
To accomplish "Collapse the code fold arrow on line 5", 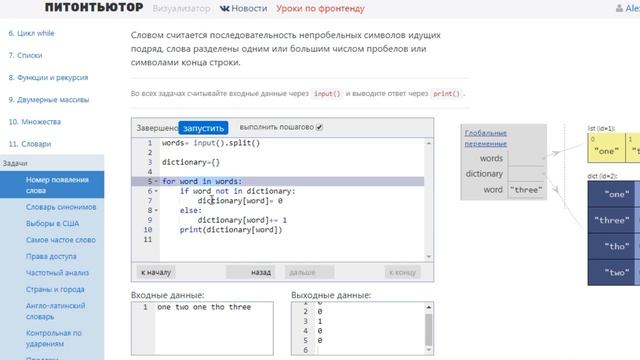I will [x=156, y=181].
